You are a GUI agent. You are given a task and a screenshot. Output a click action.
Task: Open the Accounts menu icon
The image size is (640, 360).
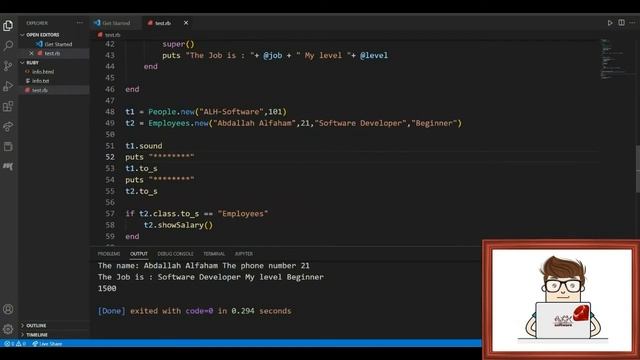pyautogui.click(x=8, y=309)
